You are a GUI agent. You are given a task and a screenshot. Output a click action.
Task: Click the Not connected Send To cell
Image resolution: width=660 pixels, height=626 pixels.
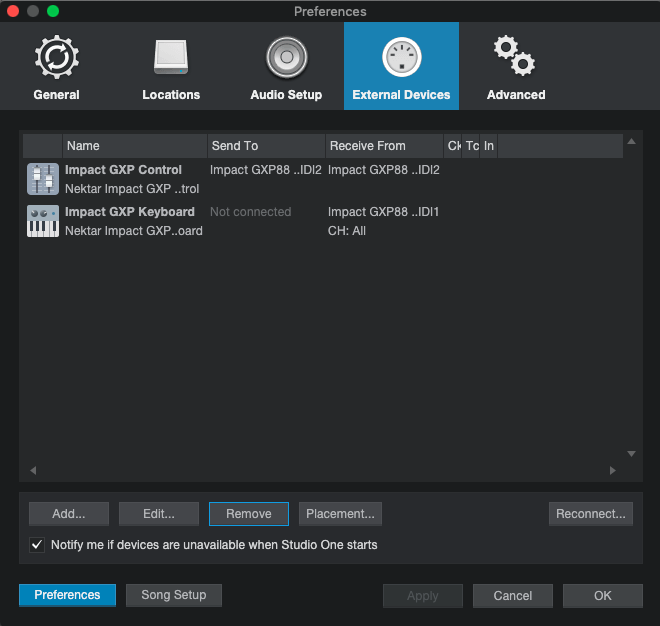[x=250, y=212]
